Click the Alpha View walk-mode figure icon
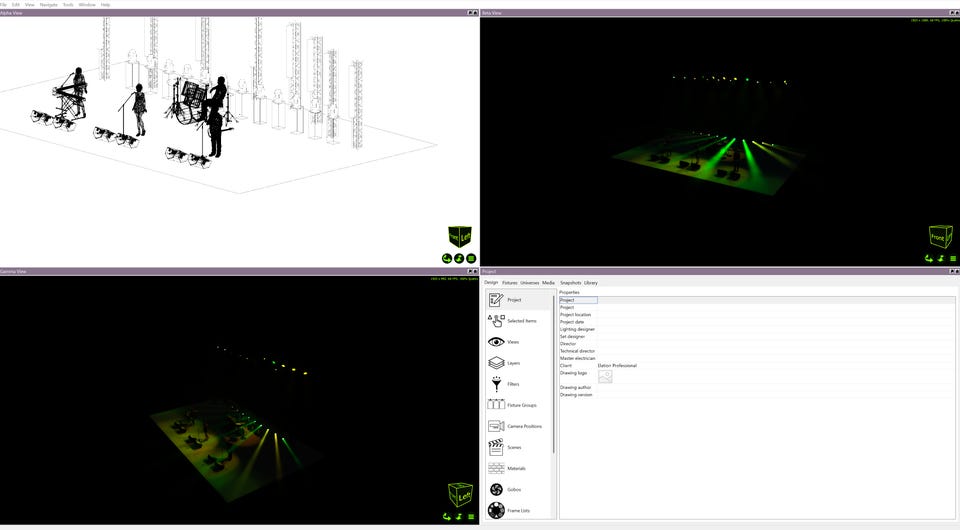Viewport: 960px width, 530px height. (459, 258)
